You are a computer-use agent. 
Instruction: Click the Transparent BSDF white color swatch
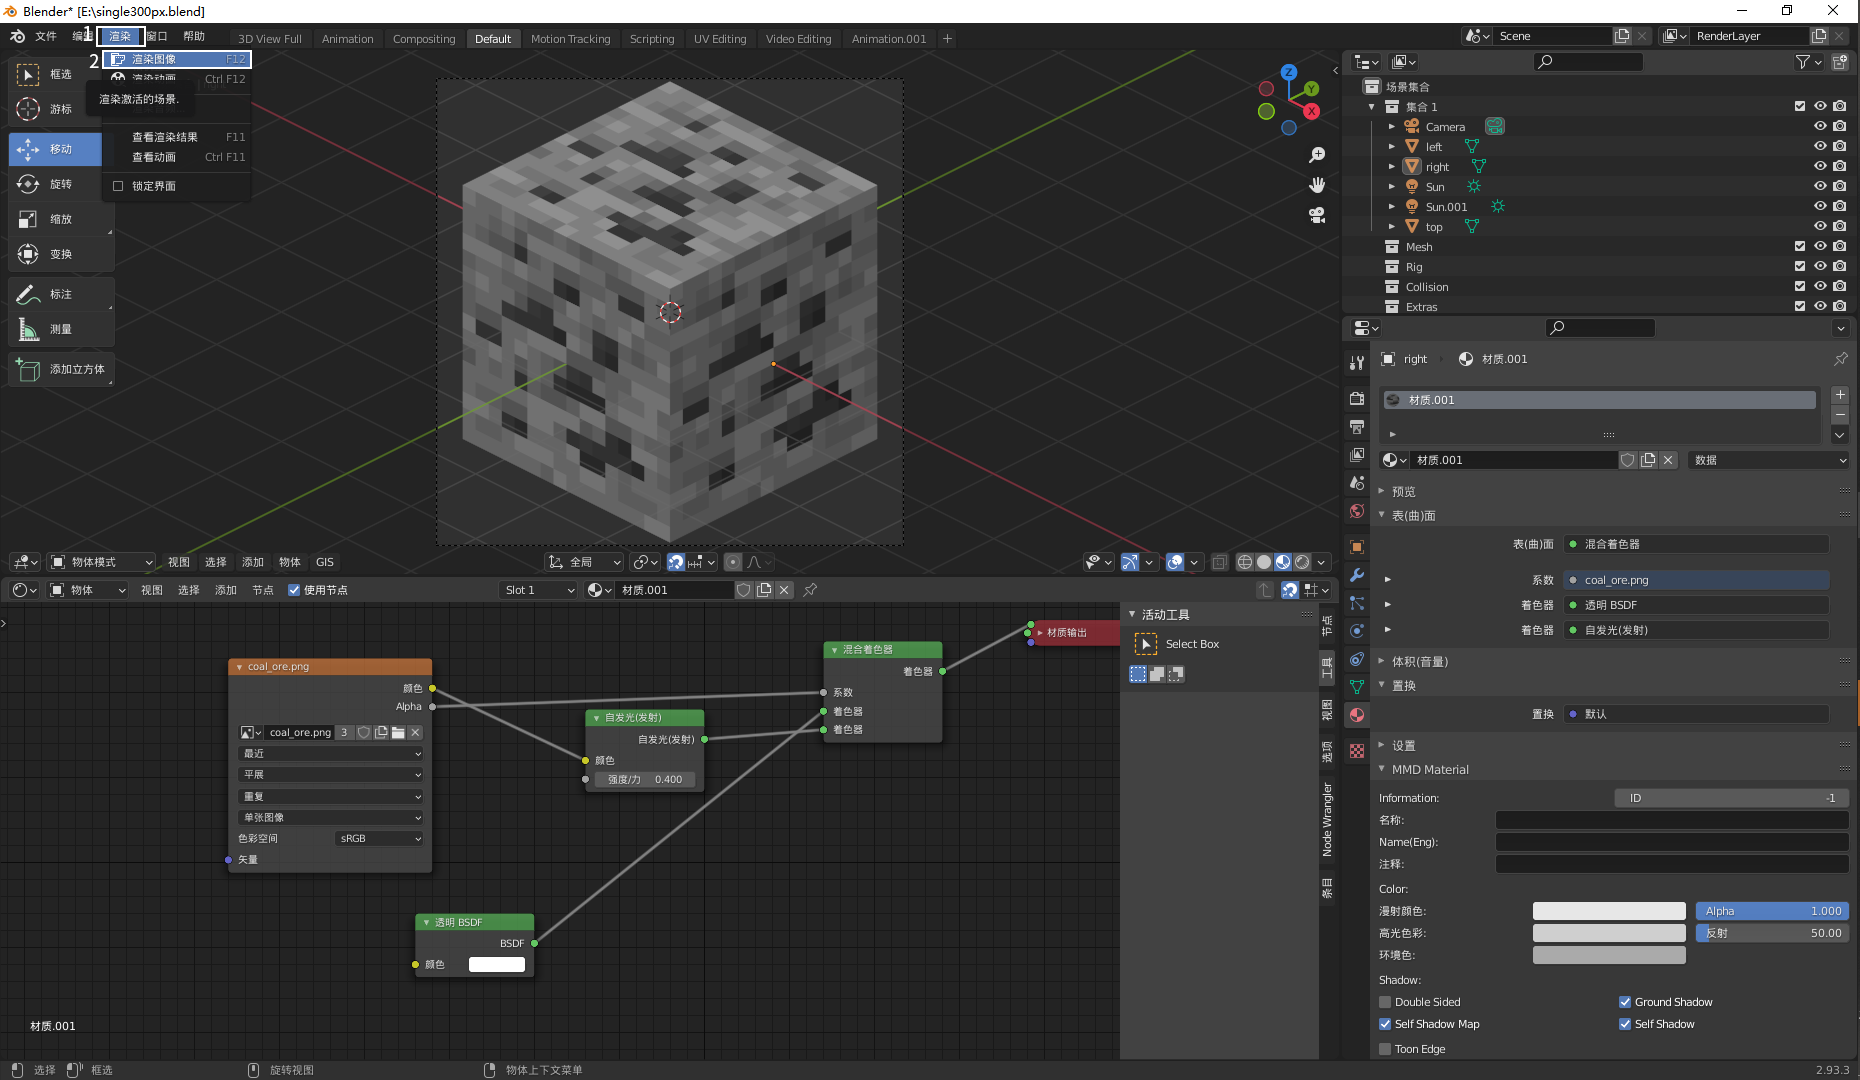[497, 964]
